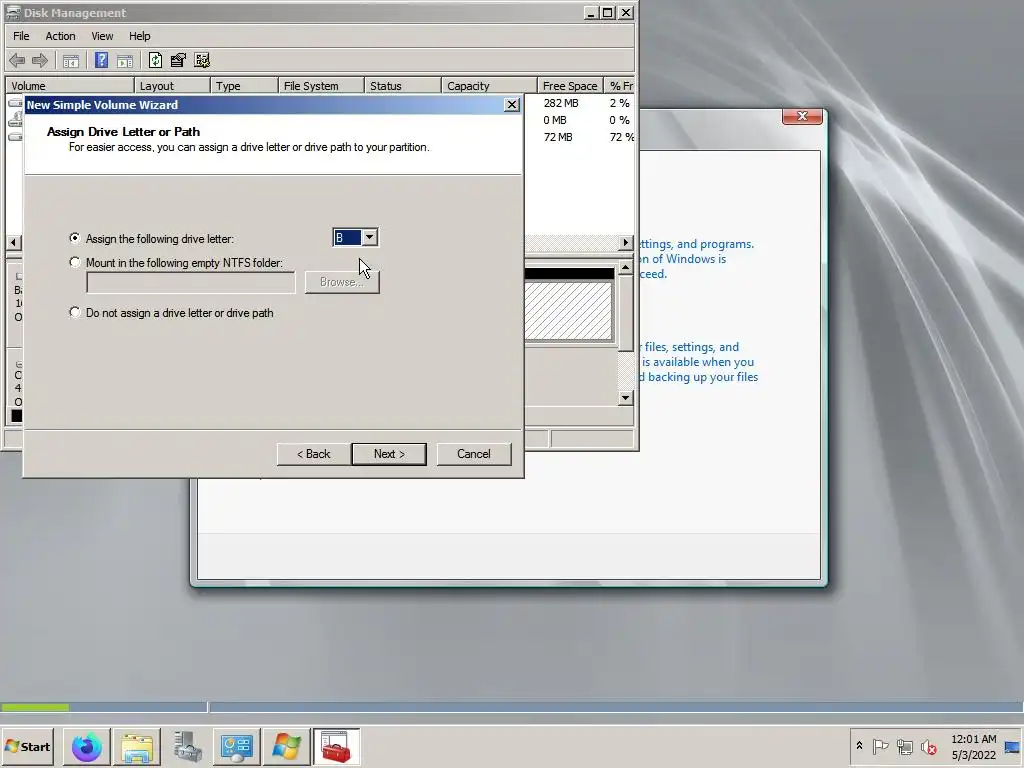Click the Browse... button
The image size is (1024, 768).
[342, 282]
